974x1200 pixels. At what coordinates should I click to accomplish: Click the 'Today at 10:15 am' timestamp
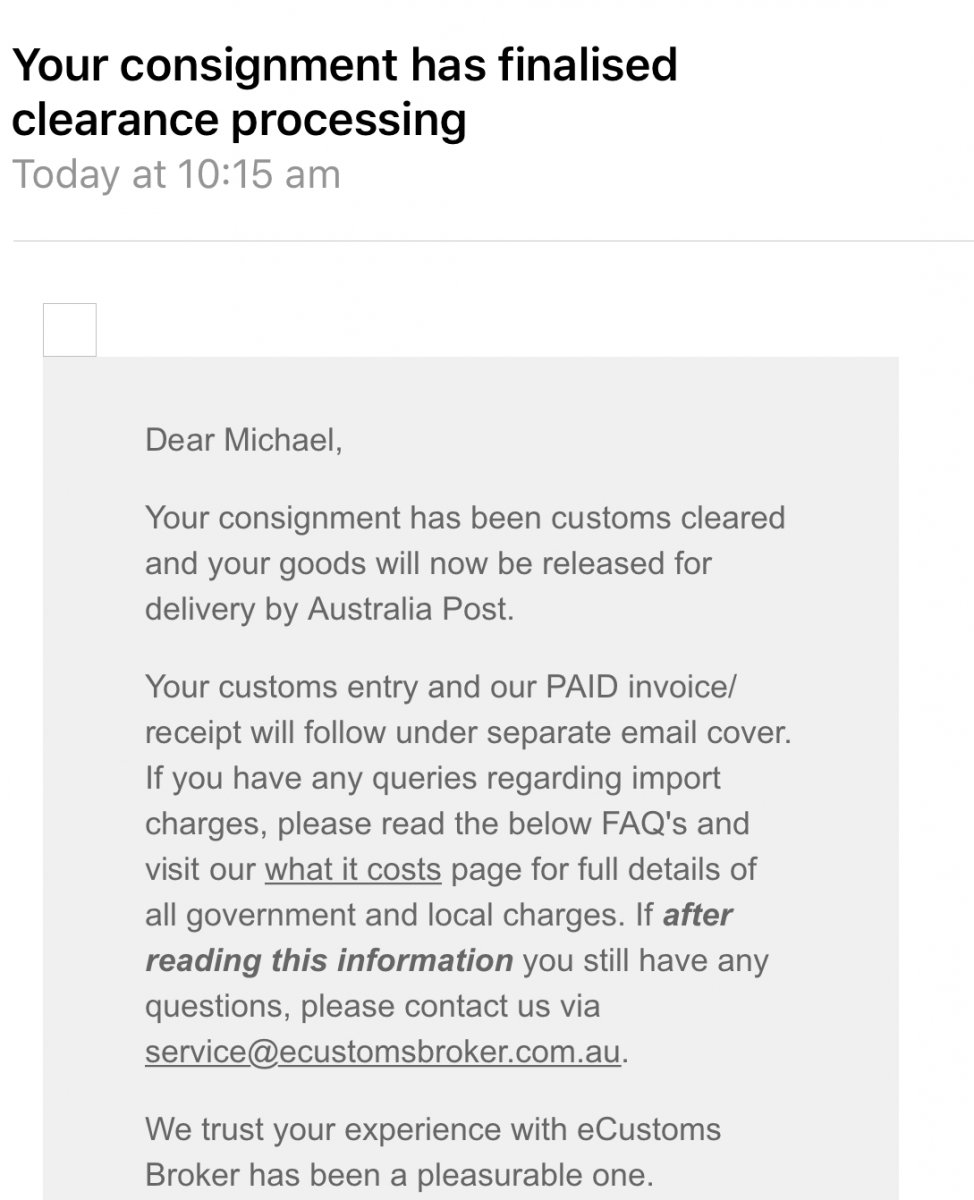pyautogui.click(x=176, y=174)
